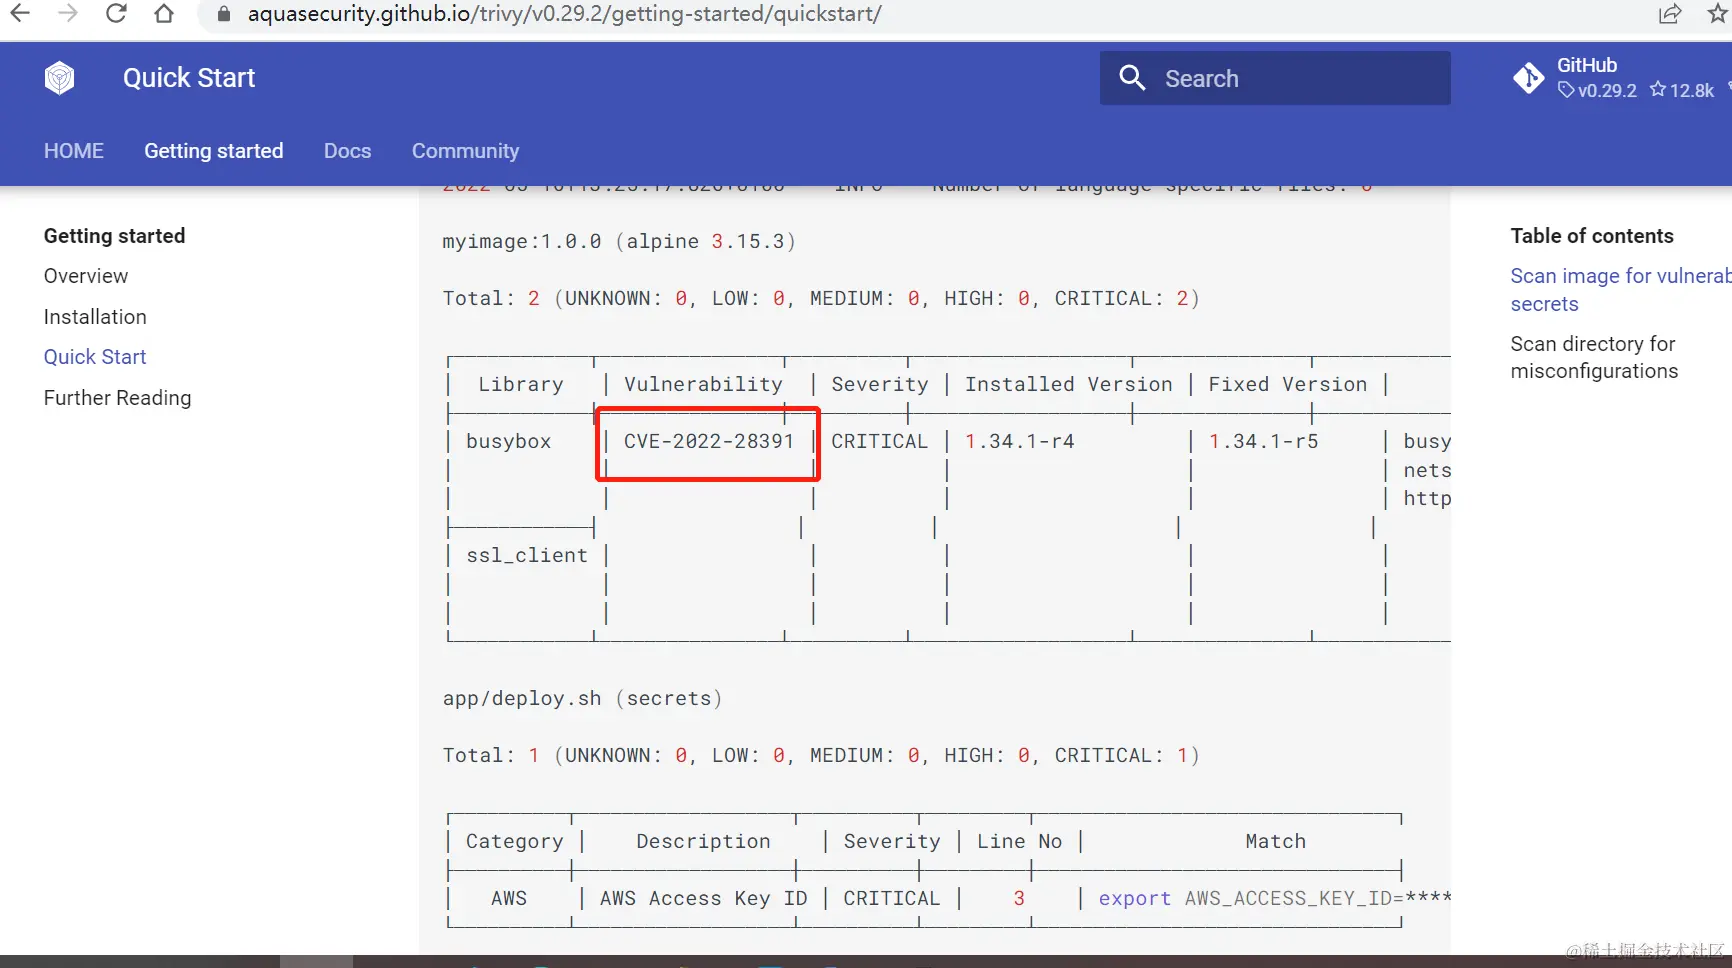This screenshot has height=968, width=1732.
Task: Open Further Reading in the sidebar
Action: point(118,398)
